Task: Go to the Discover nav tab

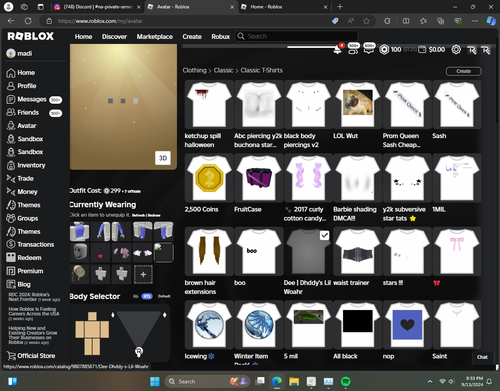Action: [114, 36]
